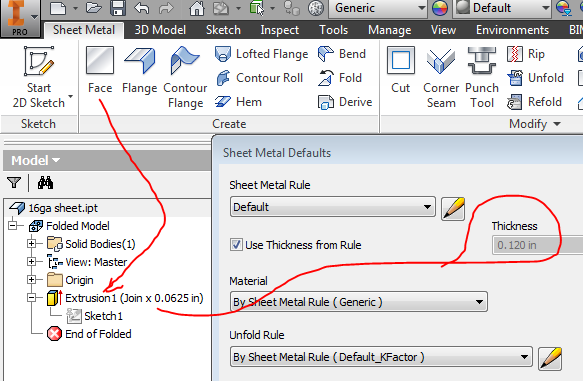Screen dimensions: 583x381
Task: Edit sheet metal rule with pencil icon
Action: 453,209
